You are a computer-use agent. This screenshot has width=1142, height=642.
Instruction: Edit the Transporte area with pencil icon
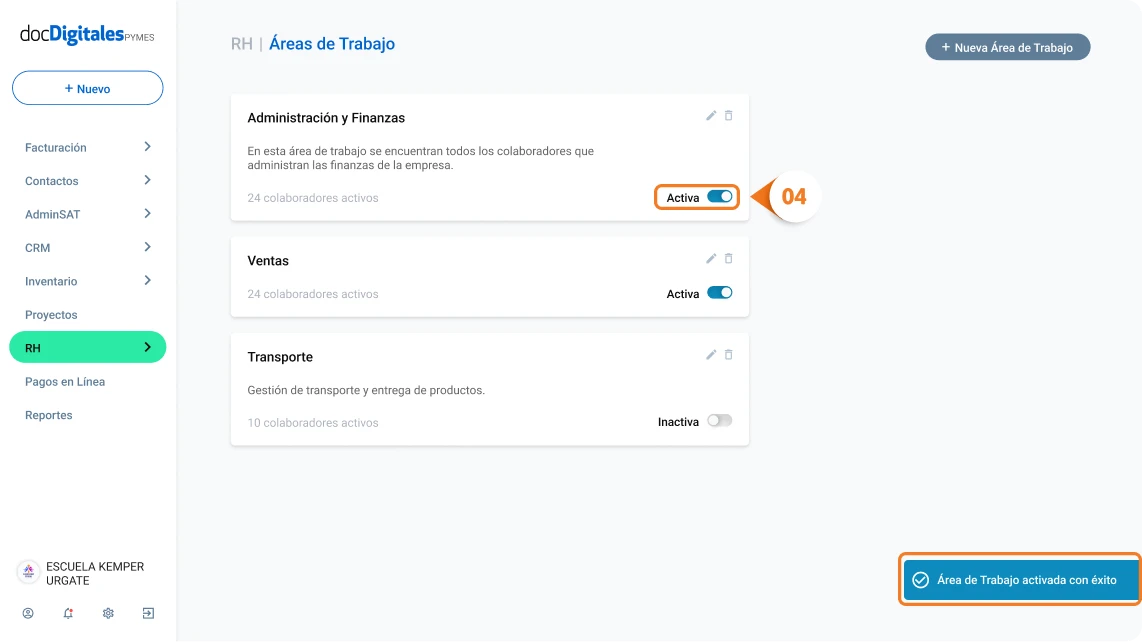click(x=711, y=355)
